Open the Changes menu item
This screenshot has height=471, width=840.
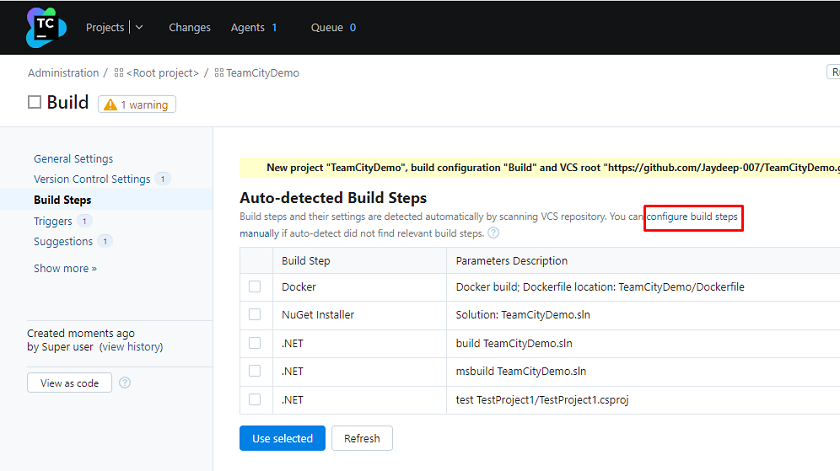point(190,27)
